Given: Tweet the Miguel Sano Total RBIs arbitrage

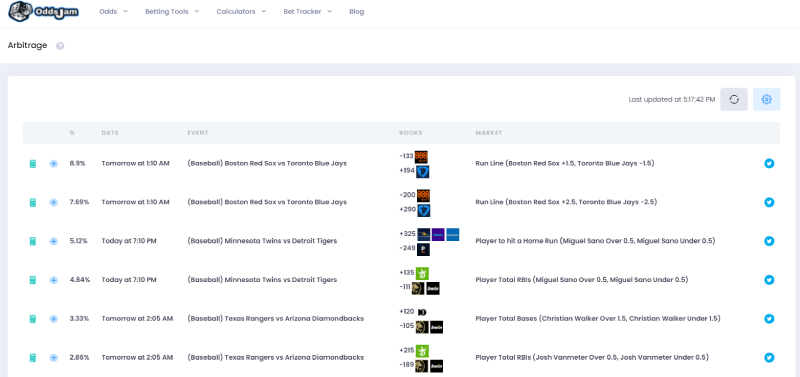Looking at the screenshot, I should click(x=769, y=280).
